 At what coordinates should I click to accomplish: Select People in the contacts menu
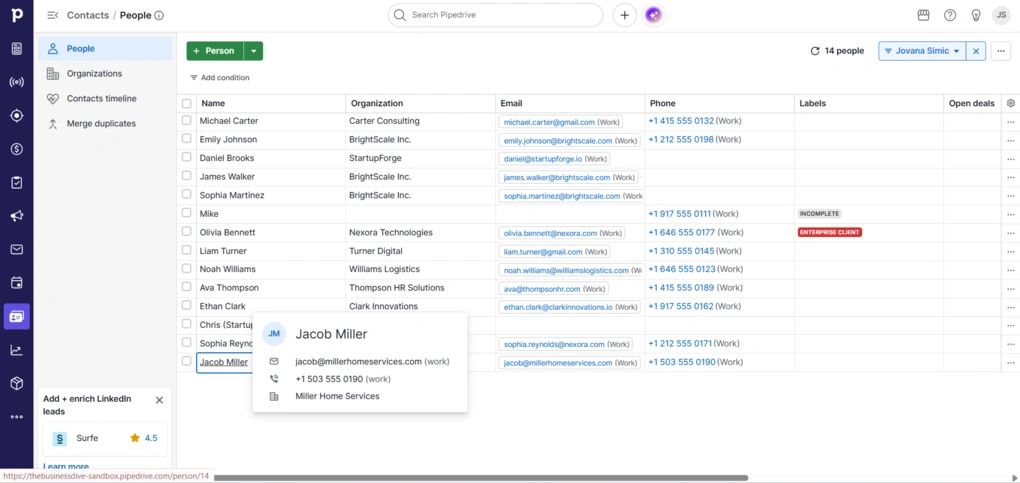click(105, 49)
